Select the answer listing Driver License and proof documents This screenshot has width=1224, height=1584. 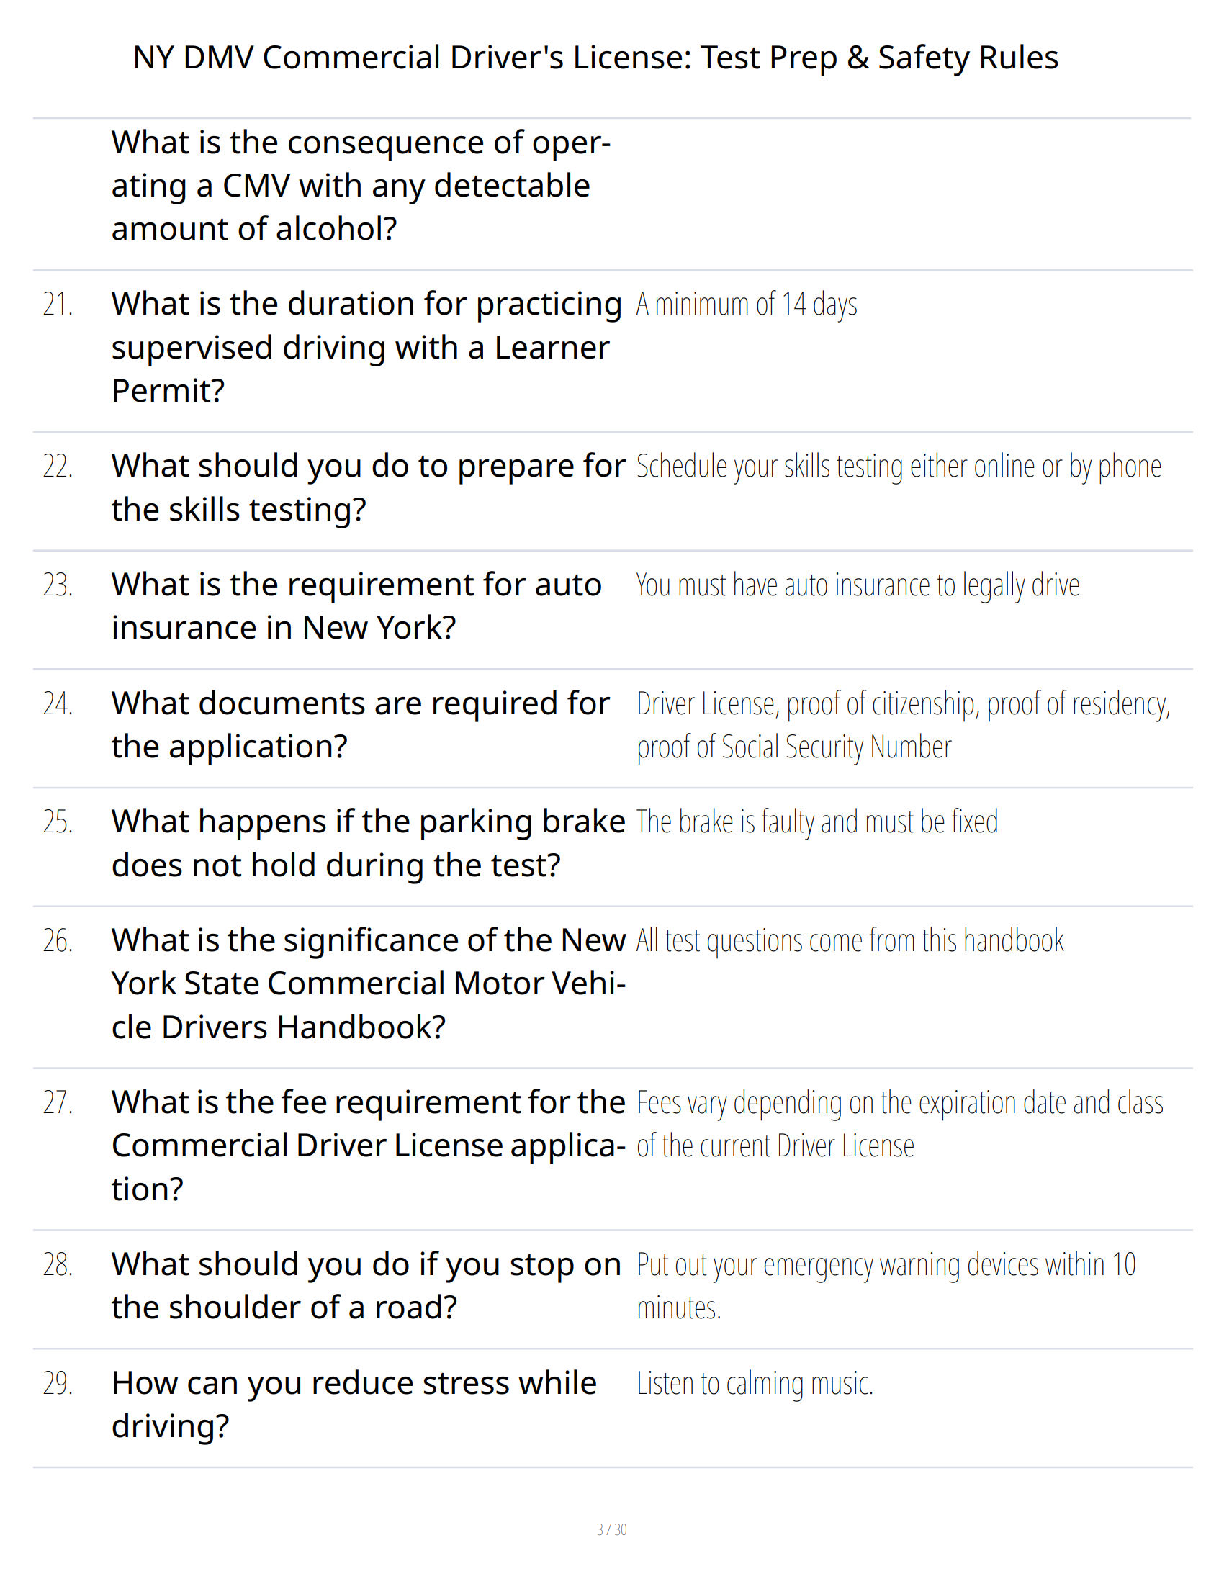coord(904,725)
